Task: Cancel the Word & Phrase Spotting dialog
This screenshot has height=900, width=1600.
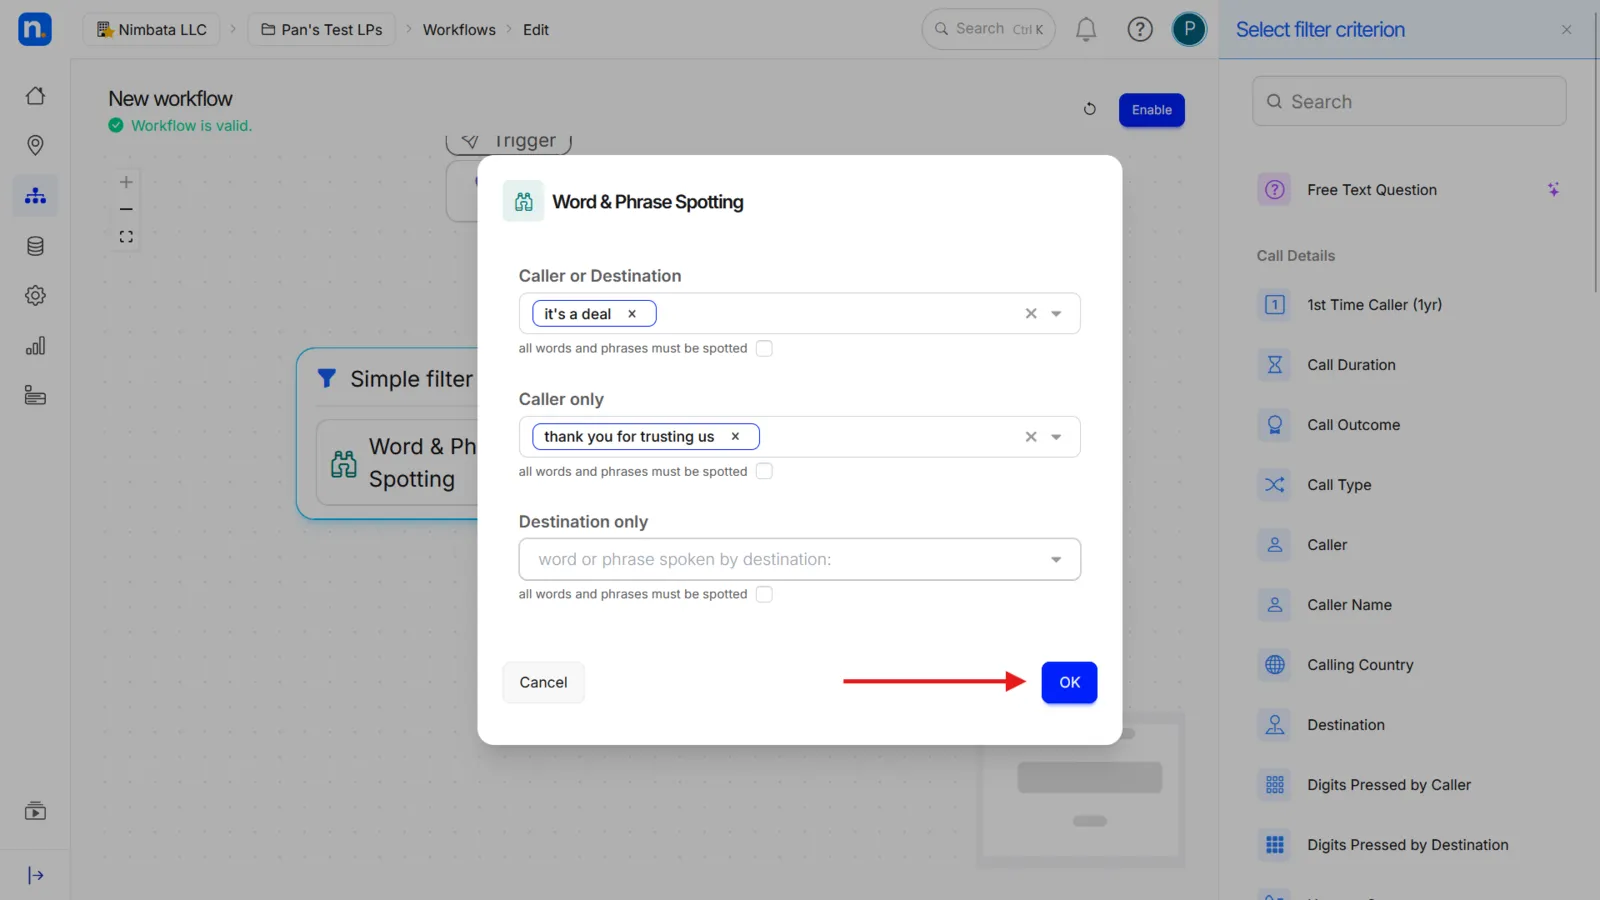Action: tap(543, 683)
